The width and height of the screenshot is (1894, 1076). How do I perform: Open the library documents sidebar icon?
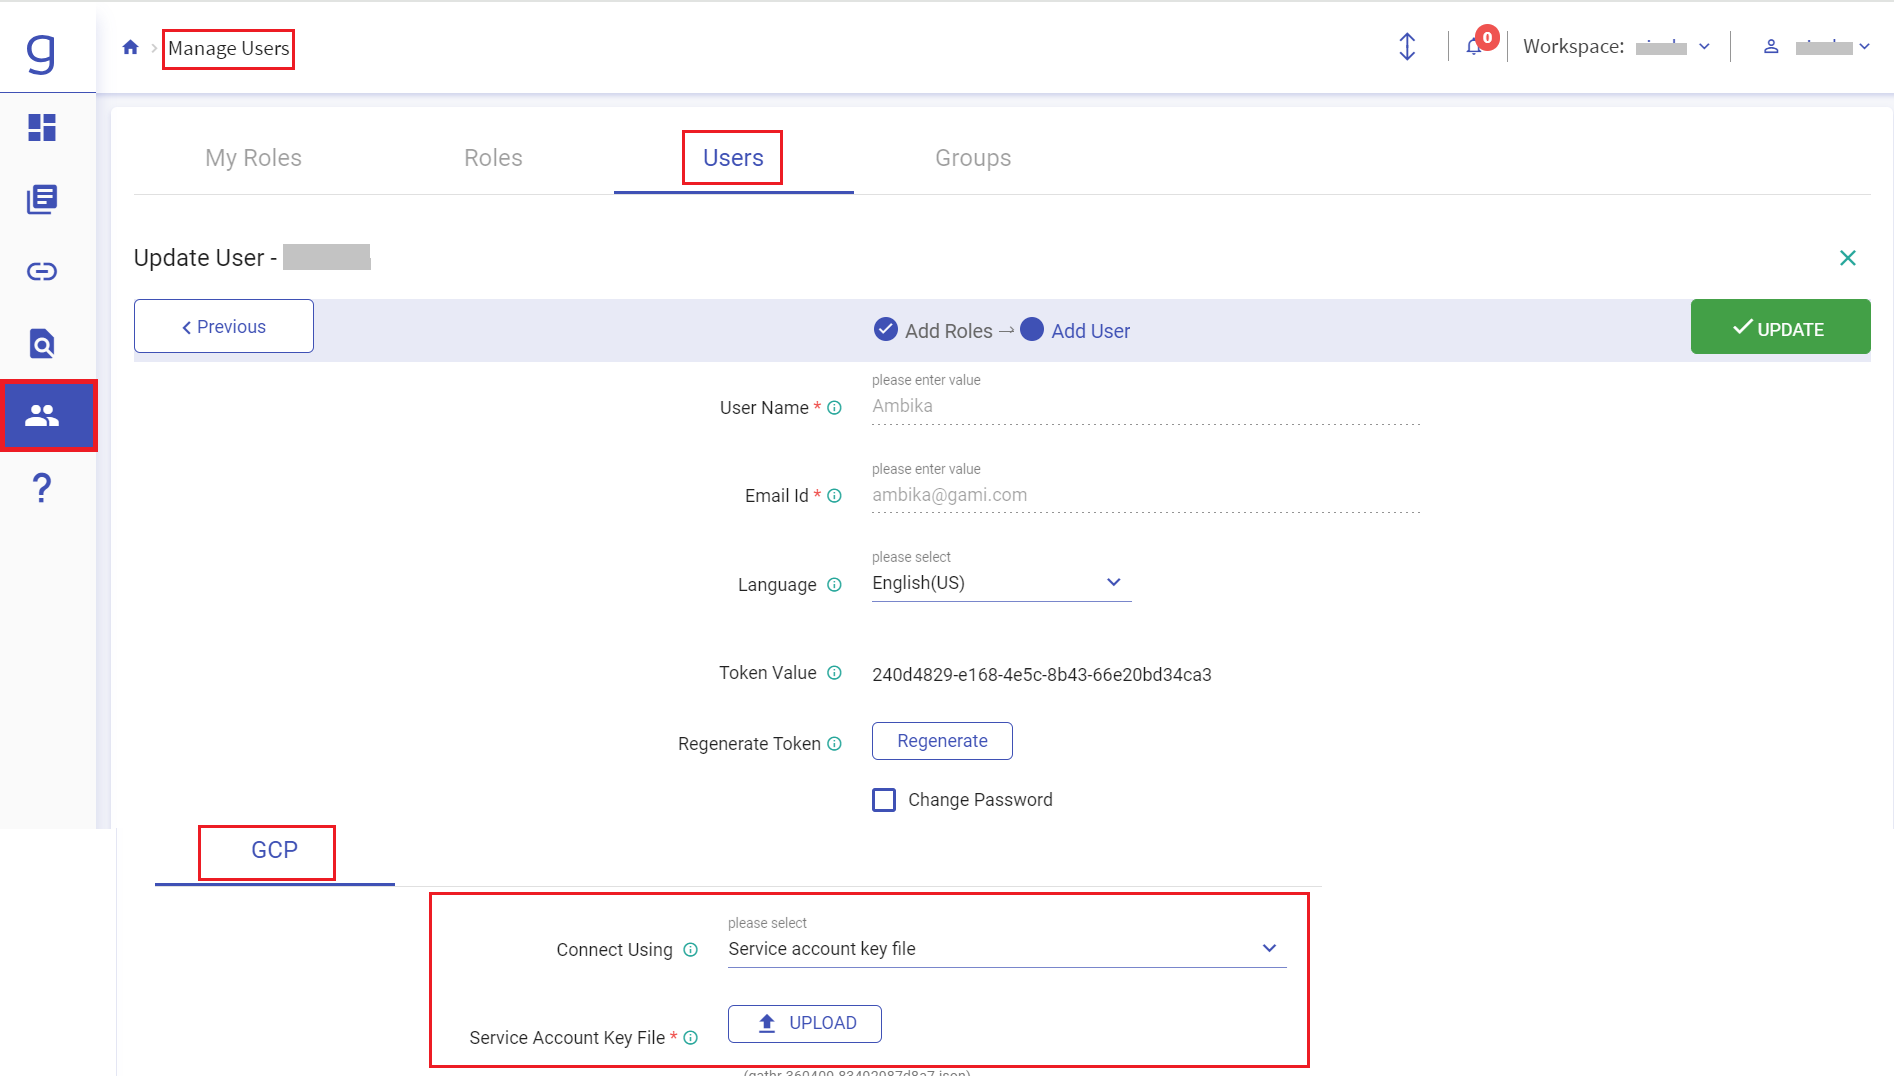(x=42, y=199)
